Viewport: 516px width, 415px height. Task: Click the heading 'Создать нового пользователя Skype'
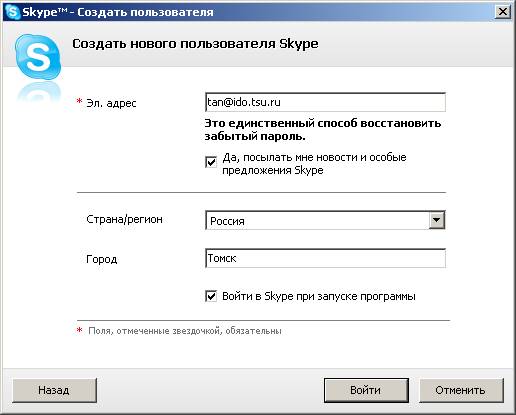point(195,44)
